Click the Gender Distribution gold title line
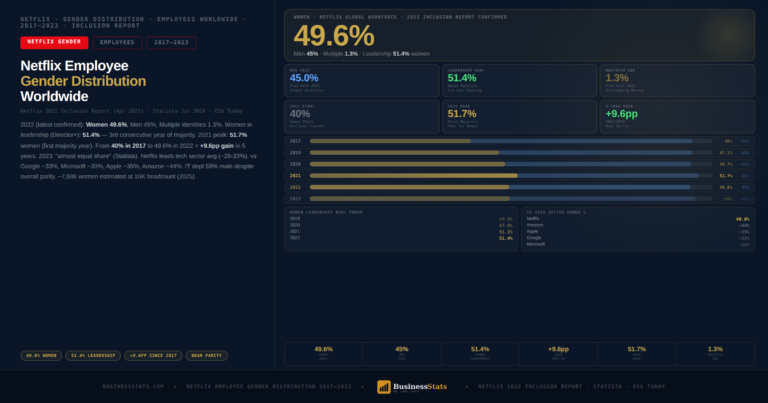This screenshot has height=403, width=768. coord(83,81)
